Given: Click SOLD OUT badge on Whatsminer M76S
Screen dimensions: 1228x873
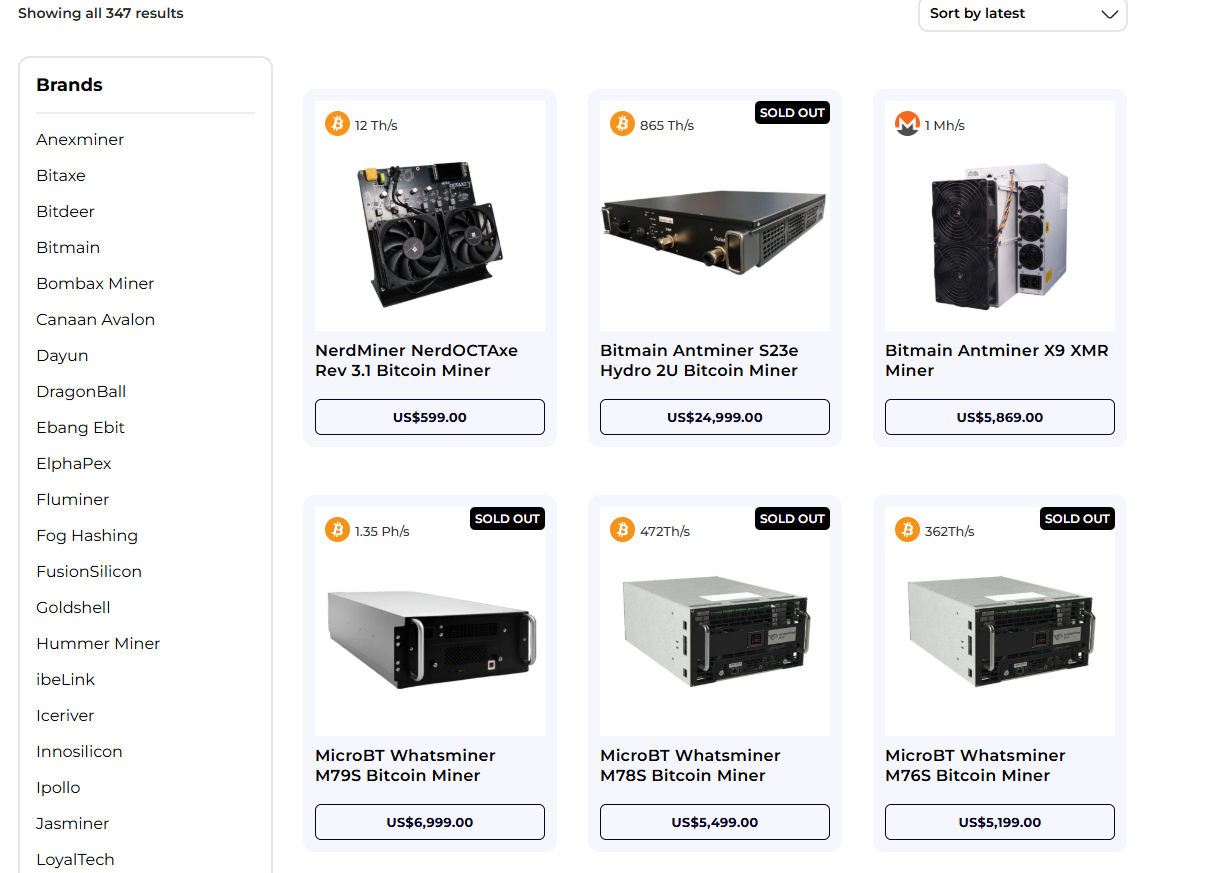Looking at the screenshot, I should click(1077, 518).
